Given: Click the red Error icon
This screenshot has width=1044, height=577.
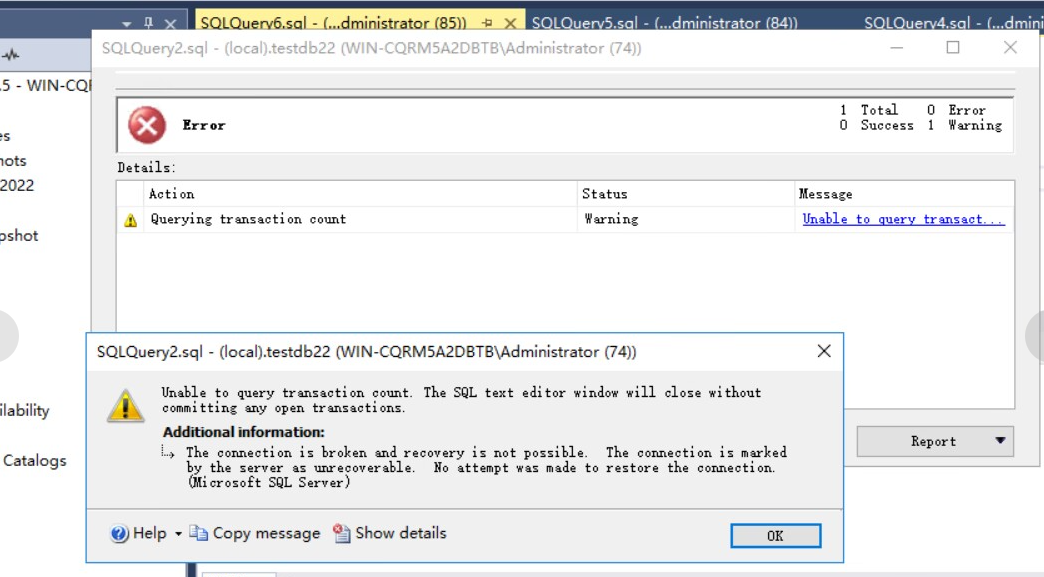Looking at the screenshot, I should pyautogui.click(x=147, y=125).
